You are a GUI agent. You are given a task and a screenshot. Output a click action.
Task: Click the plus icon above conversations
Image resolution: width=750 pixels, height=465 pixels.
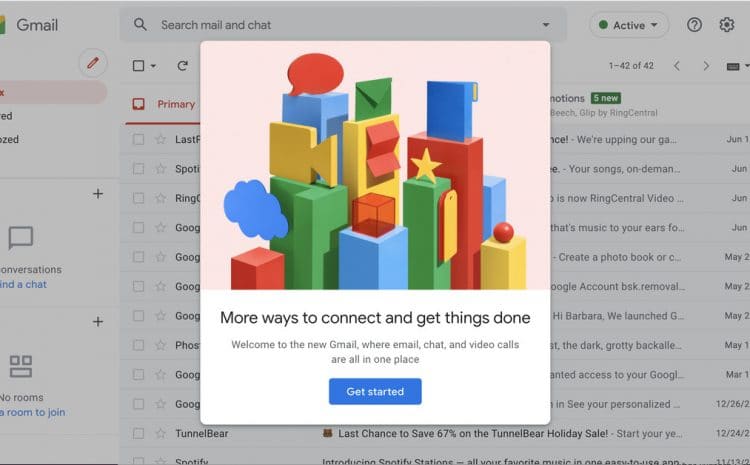[x=98, y=194]
